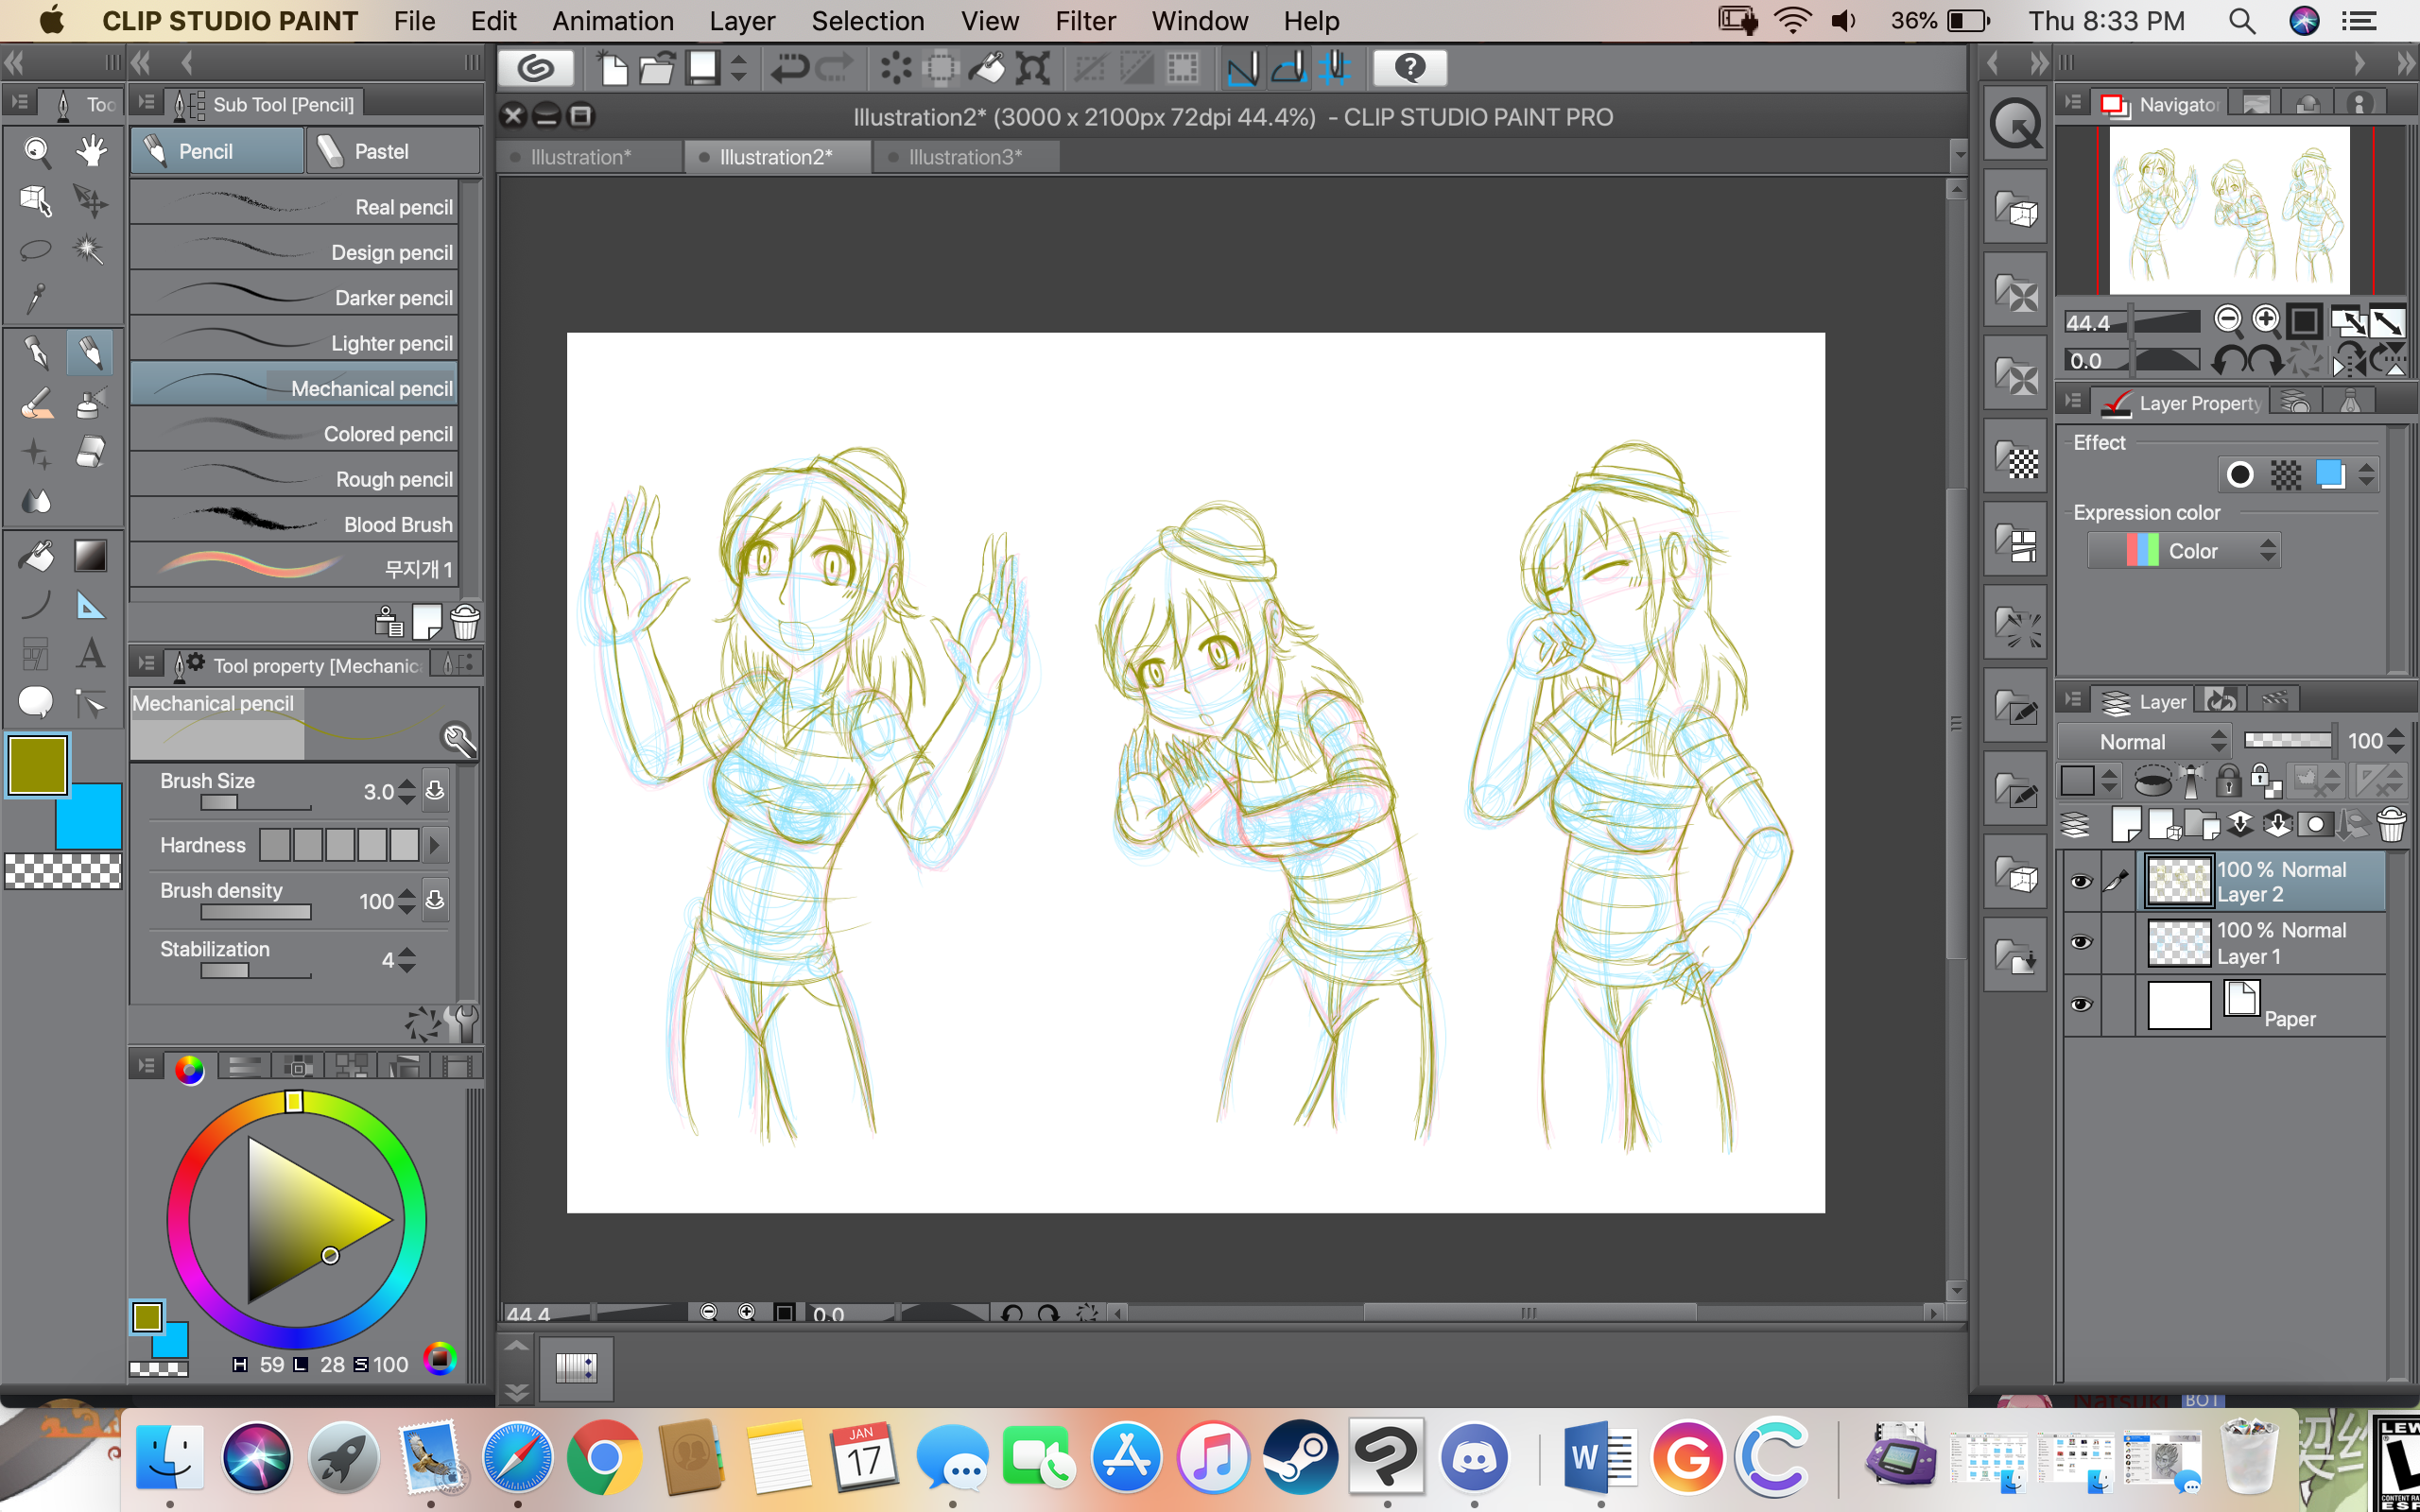
Task: Toggle Tone effect checkered icon
Action: [x=2286, y=474]
